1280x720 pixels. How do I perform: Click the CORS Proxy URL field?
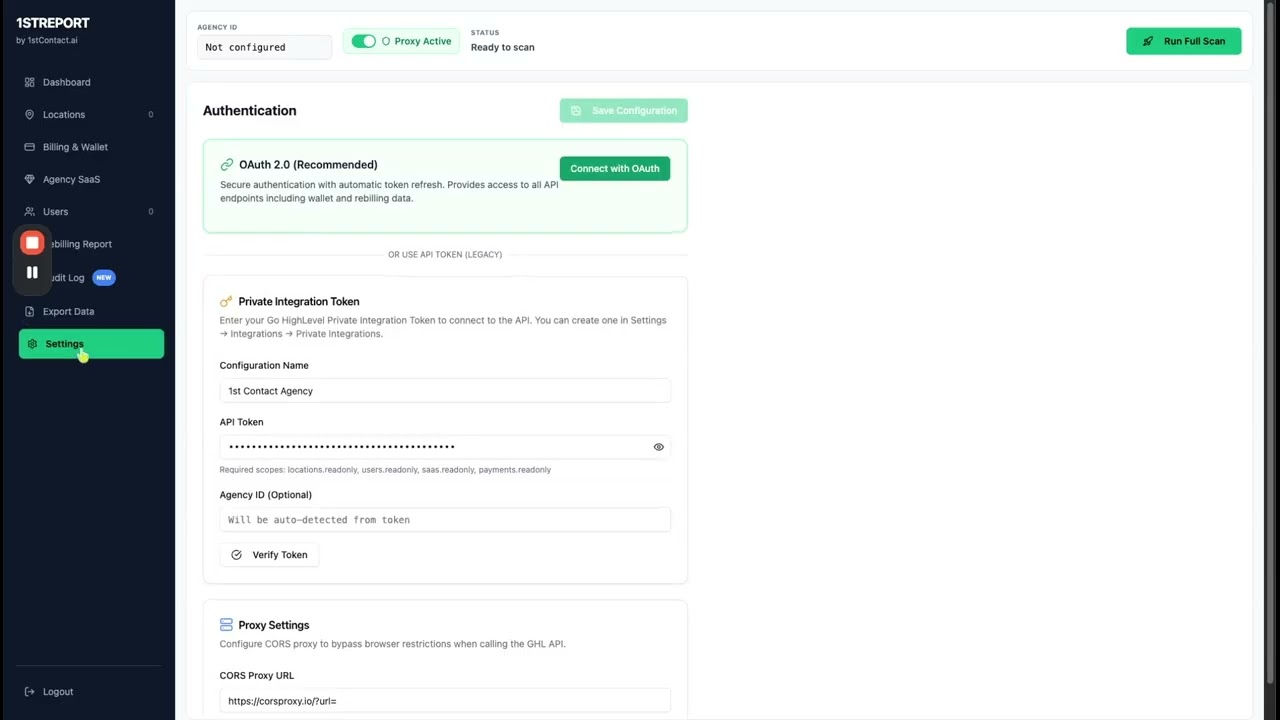point(445,701)
